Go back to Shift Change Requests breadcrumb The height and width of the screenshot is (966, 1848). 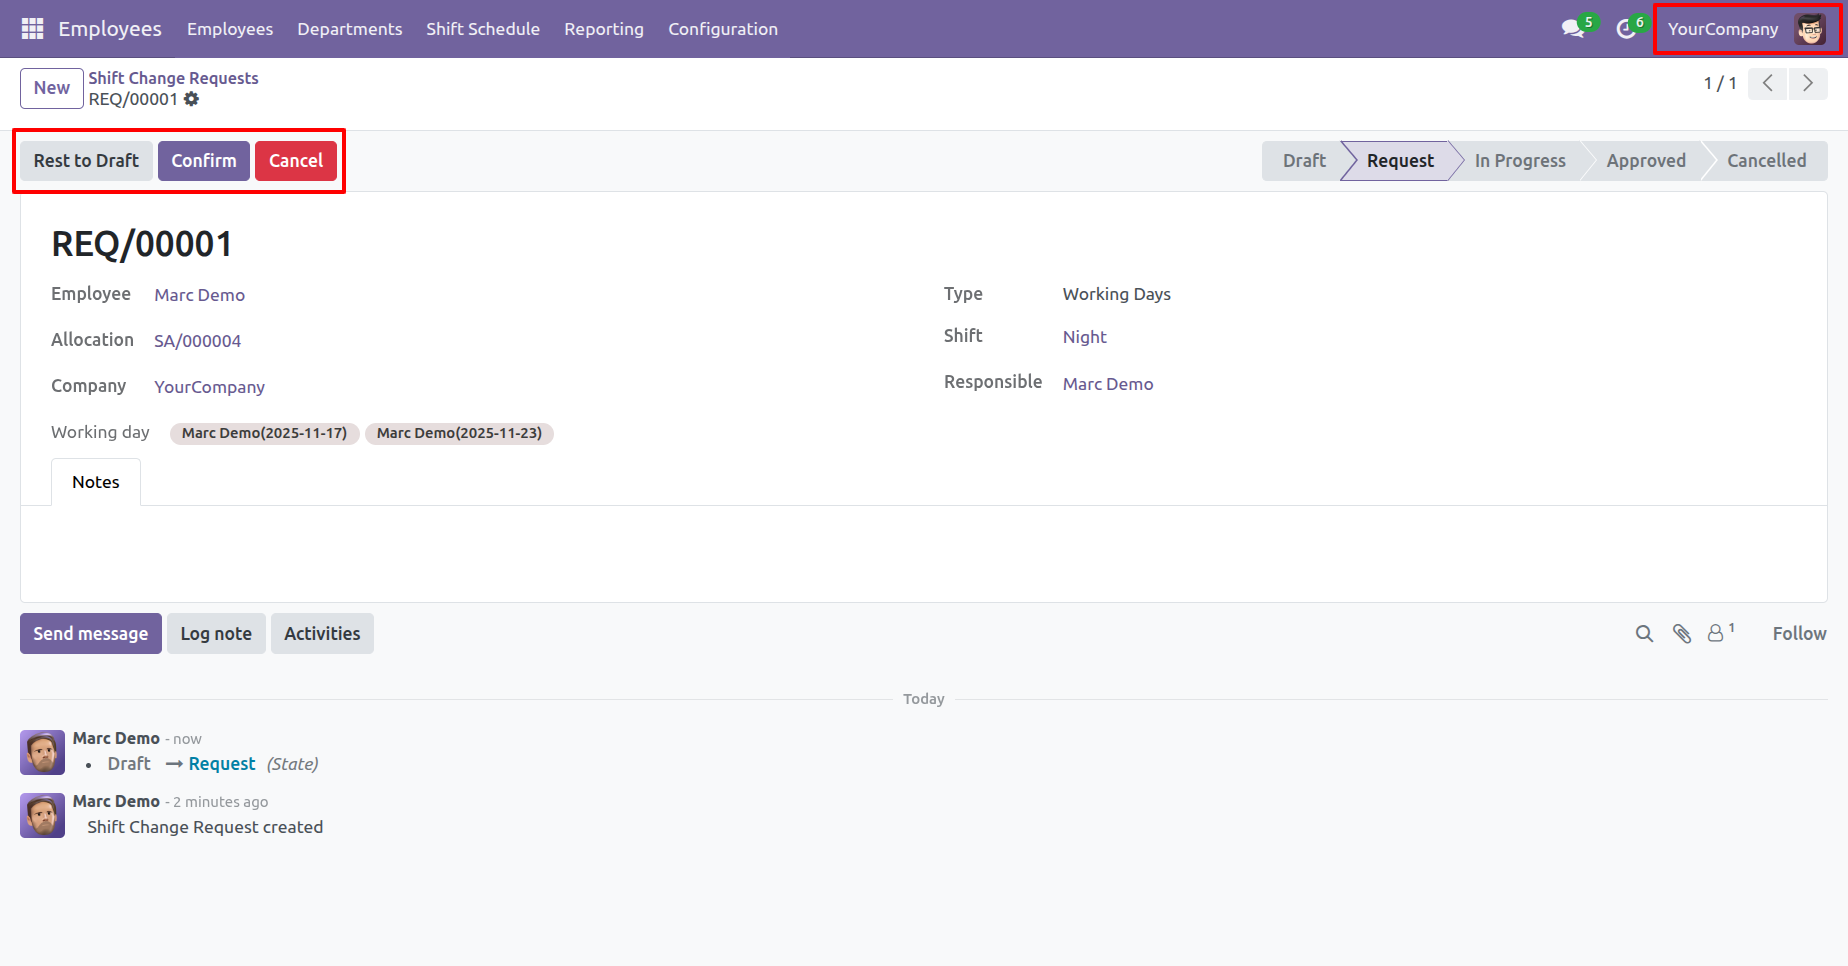pyautogui.click(x=173, y=78)
